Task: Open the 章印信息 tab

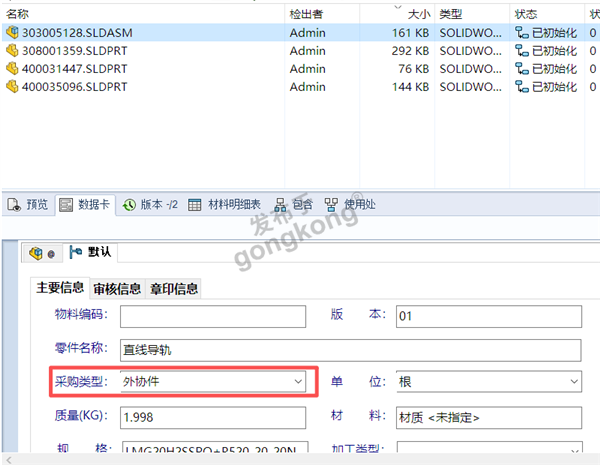Action: click(174, 289)
